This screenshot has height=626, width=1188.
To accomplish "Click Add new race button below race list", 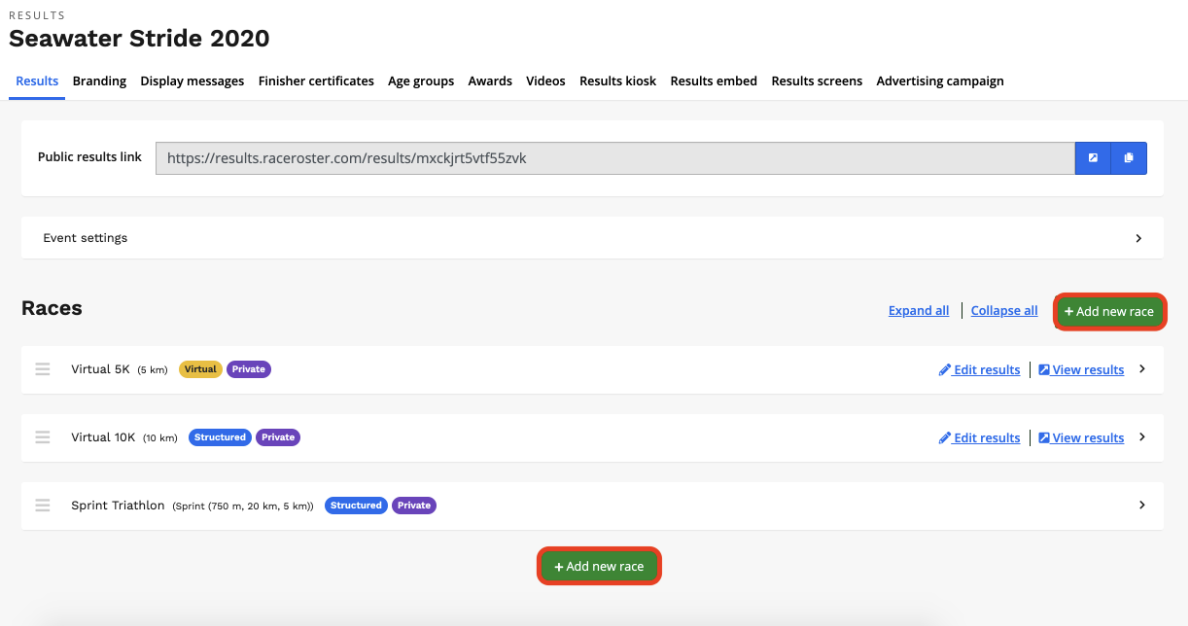I will point(599,566).
